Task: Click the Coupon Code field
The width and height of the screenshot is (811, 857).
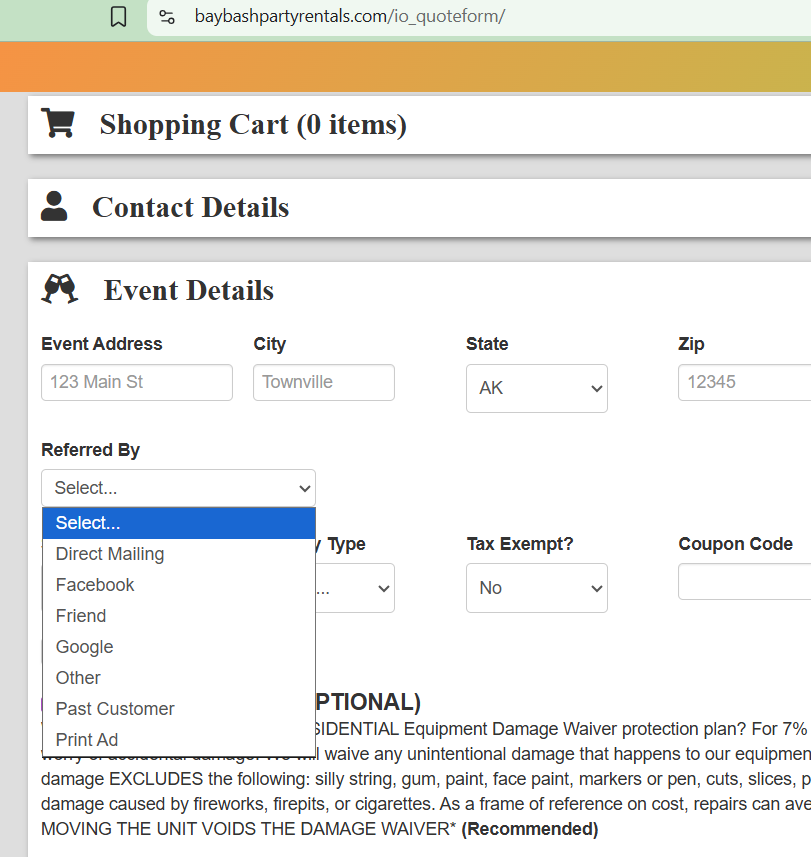Action: (744, 582)
